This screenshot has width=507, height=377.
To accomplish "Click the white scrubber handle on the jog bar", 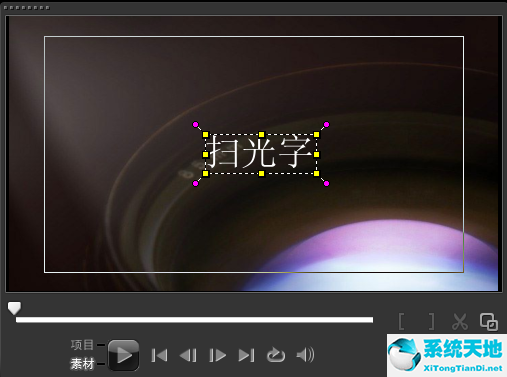I will pos(14,308).
